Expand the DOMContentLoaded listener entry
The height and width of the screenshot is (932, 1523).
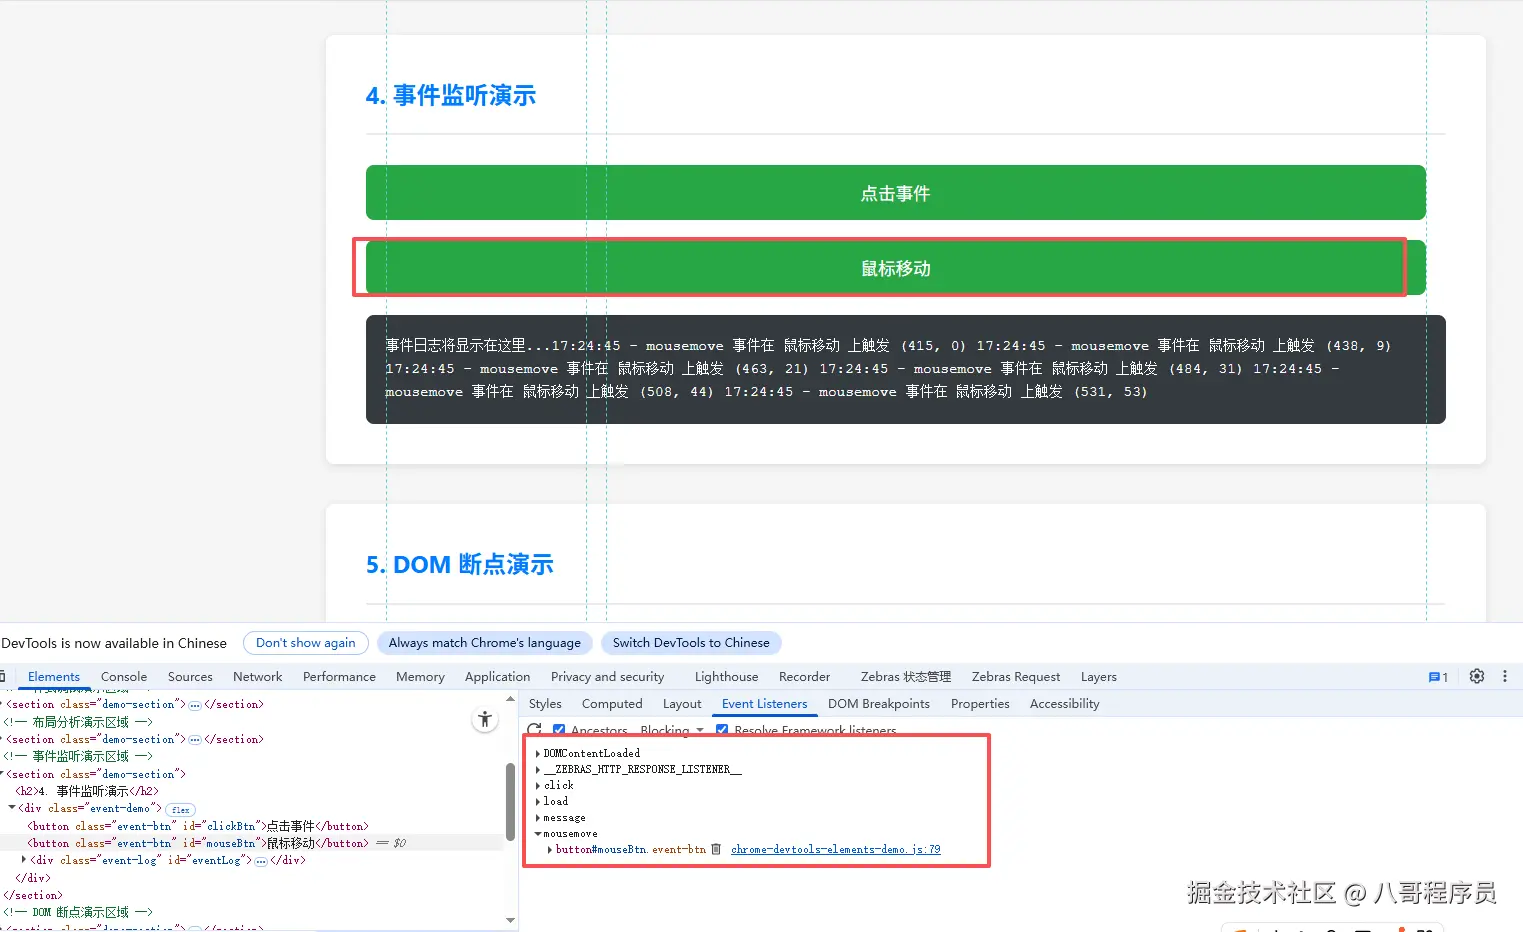pyautogui.click(x=539, y=753)
